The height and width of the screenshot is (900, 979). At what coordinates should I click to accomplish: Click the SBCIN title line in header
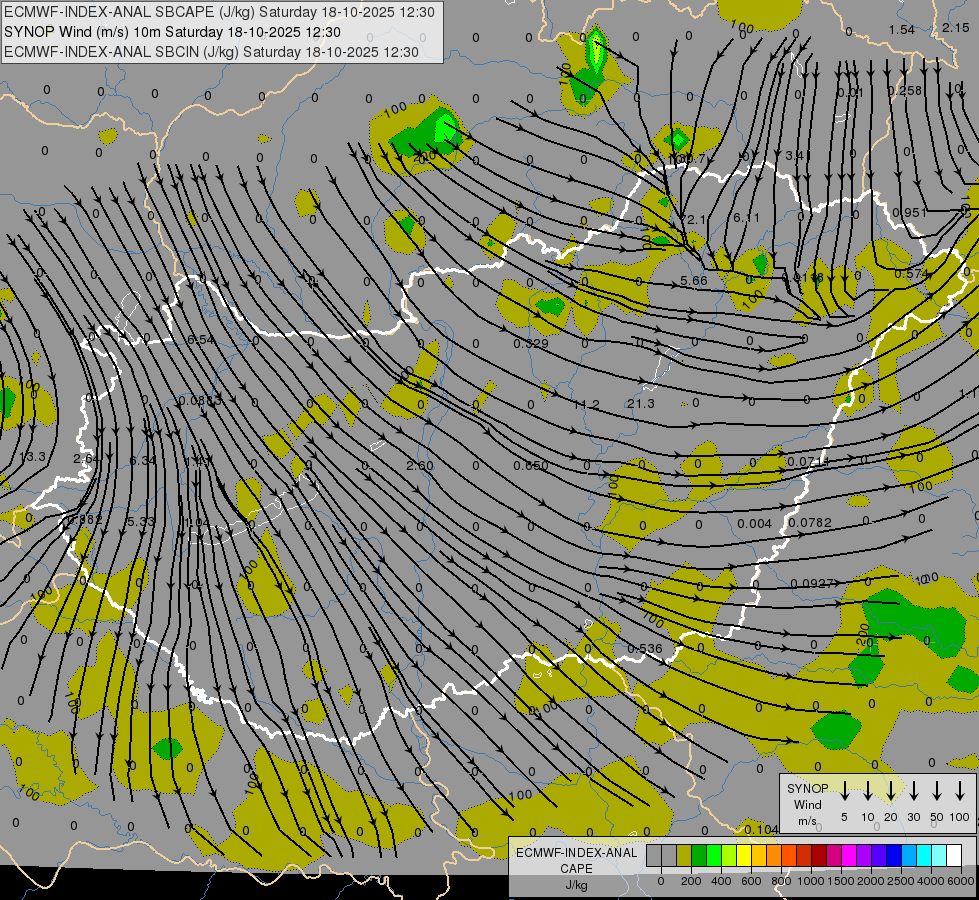[x=211, y=52]
